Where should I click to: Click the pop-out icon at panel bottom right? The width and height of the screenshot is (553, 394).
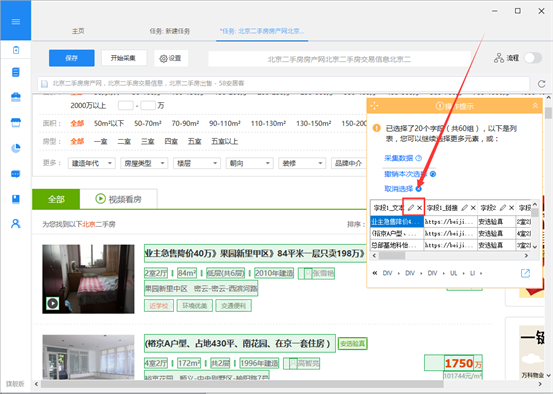pyautogui.click(x=525, y=273)
